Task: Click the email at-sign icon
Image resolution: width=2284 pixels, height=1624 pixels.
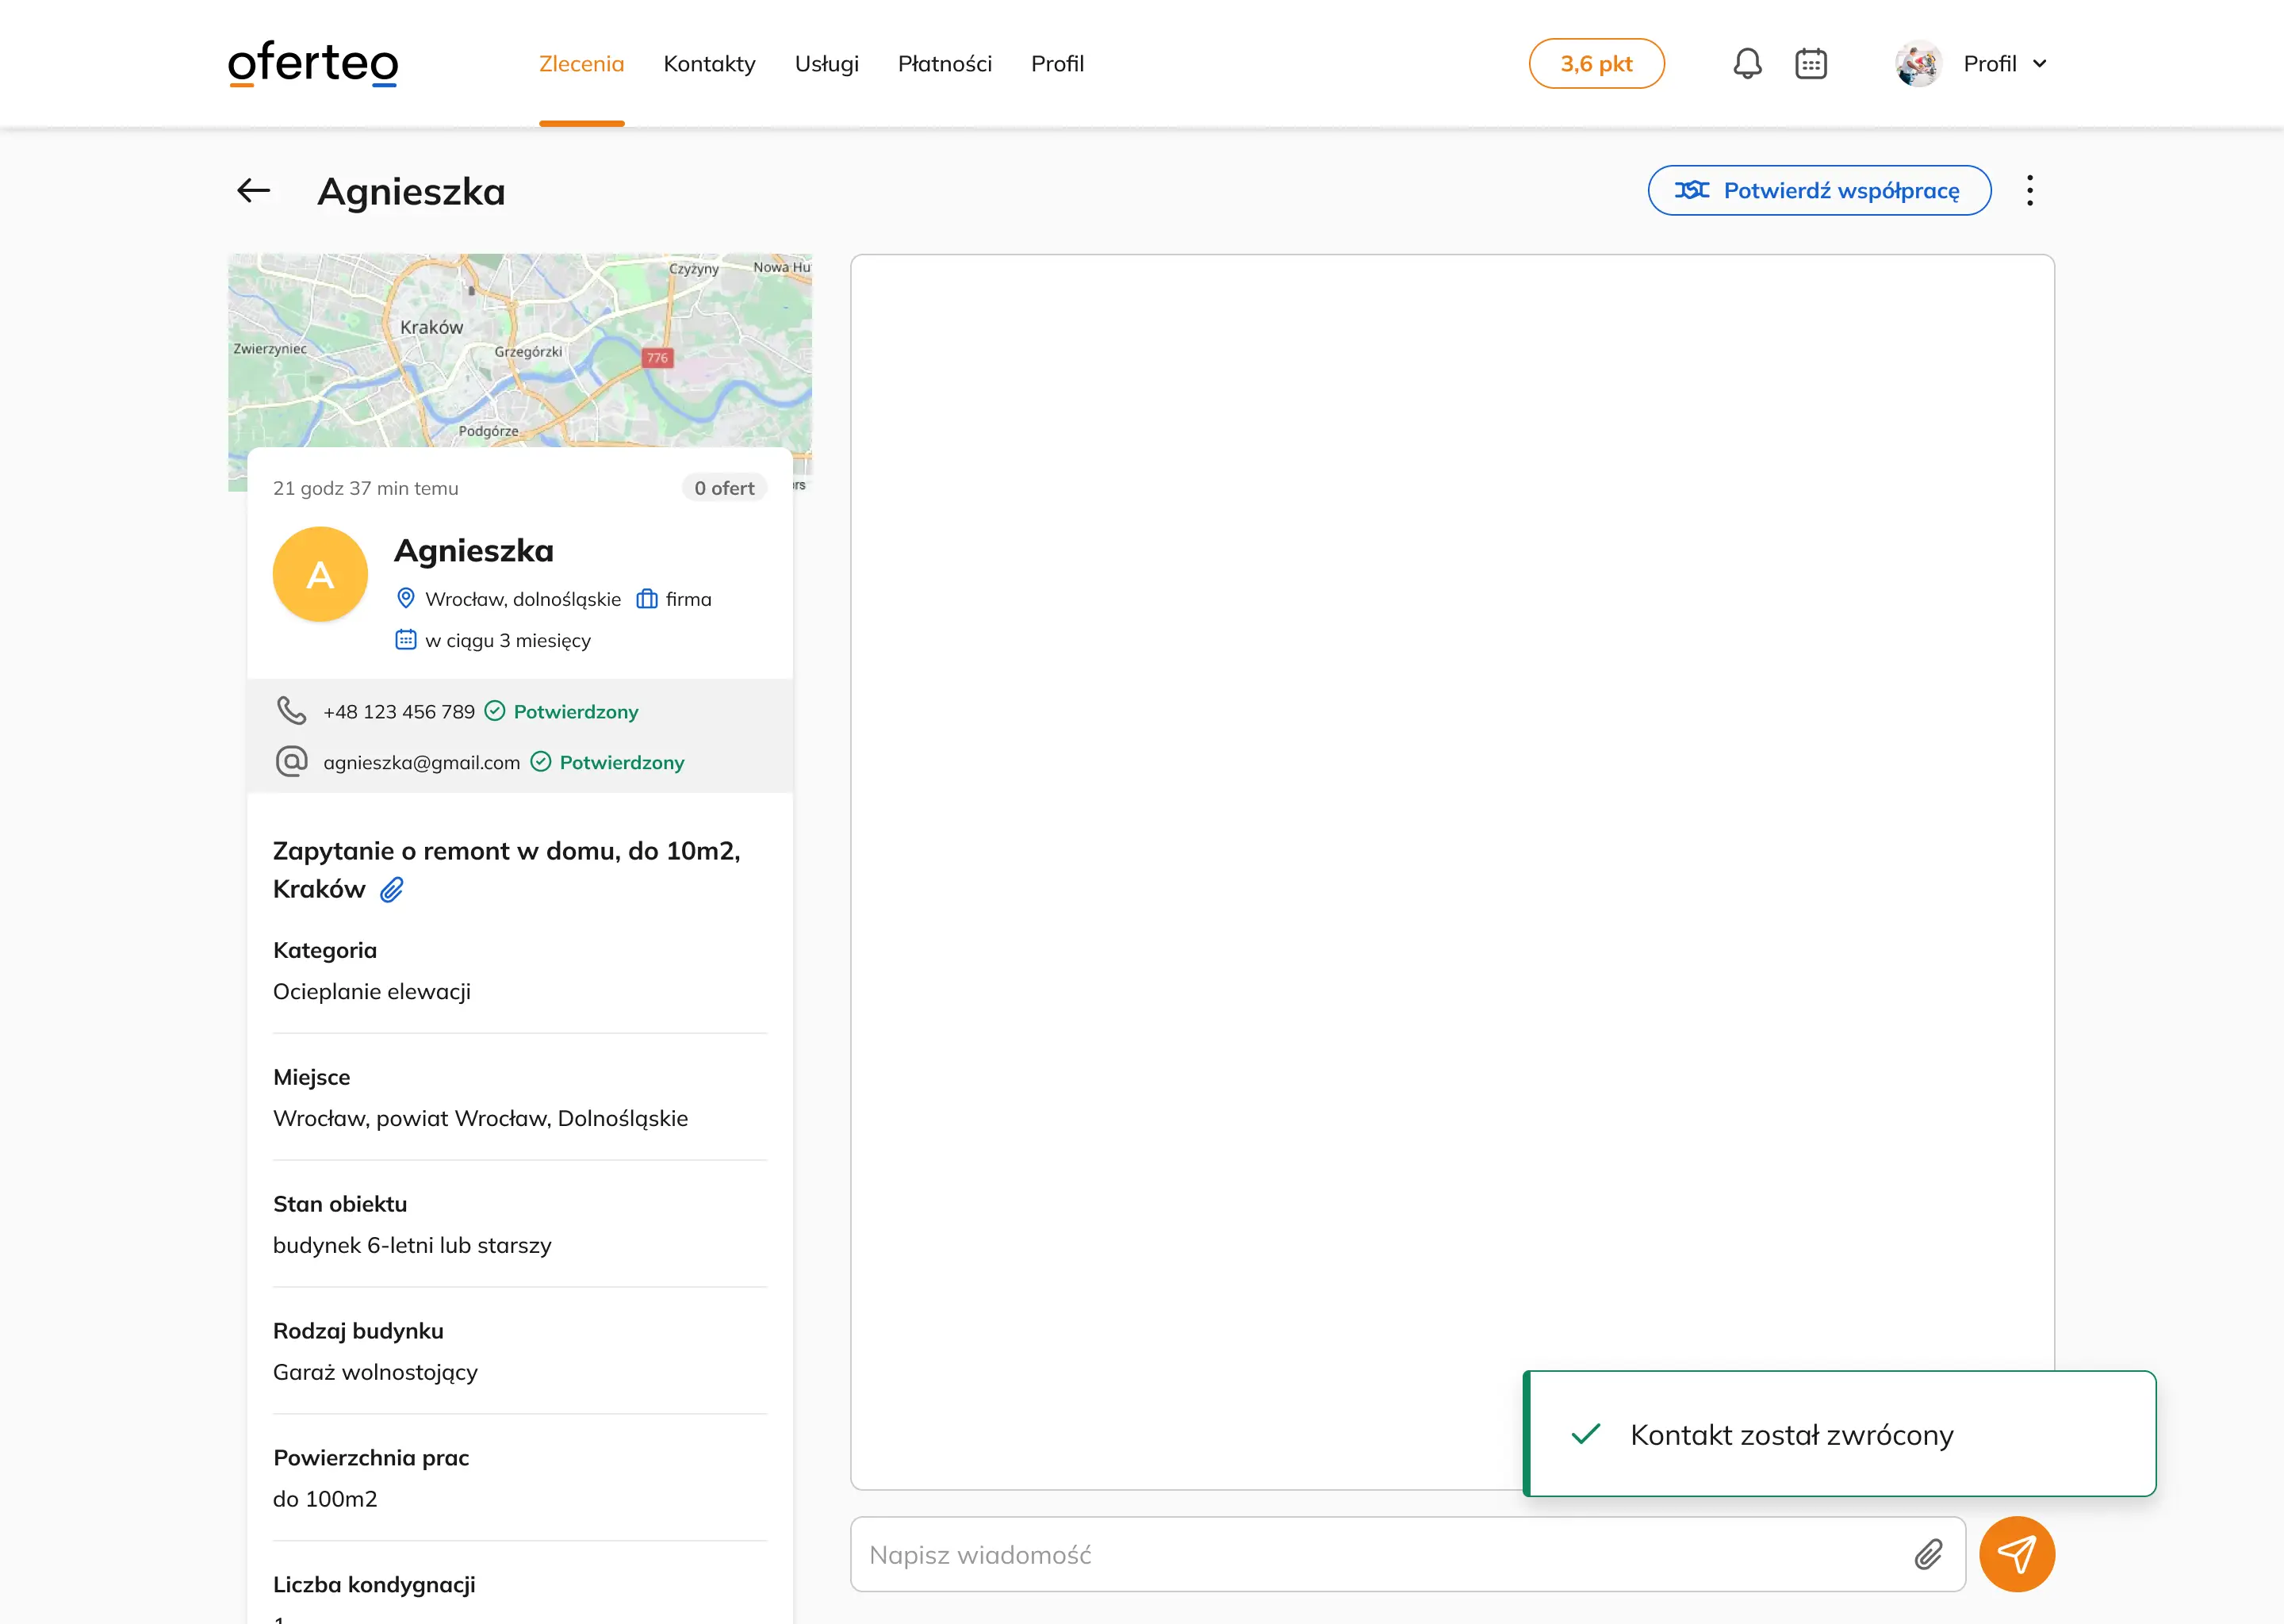Action: pyautogui.click(x=291, y=762)
